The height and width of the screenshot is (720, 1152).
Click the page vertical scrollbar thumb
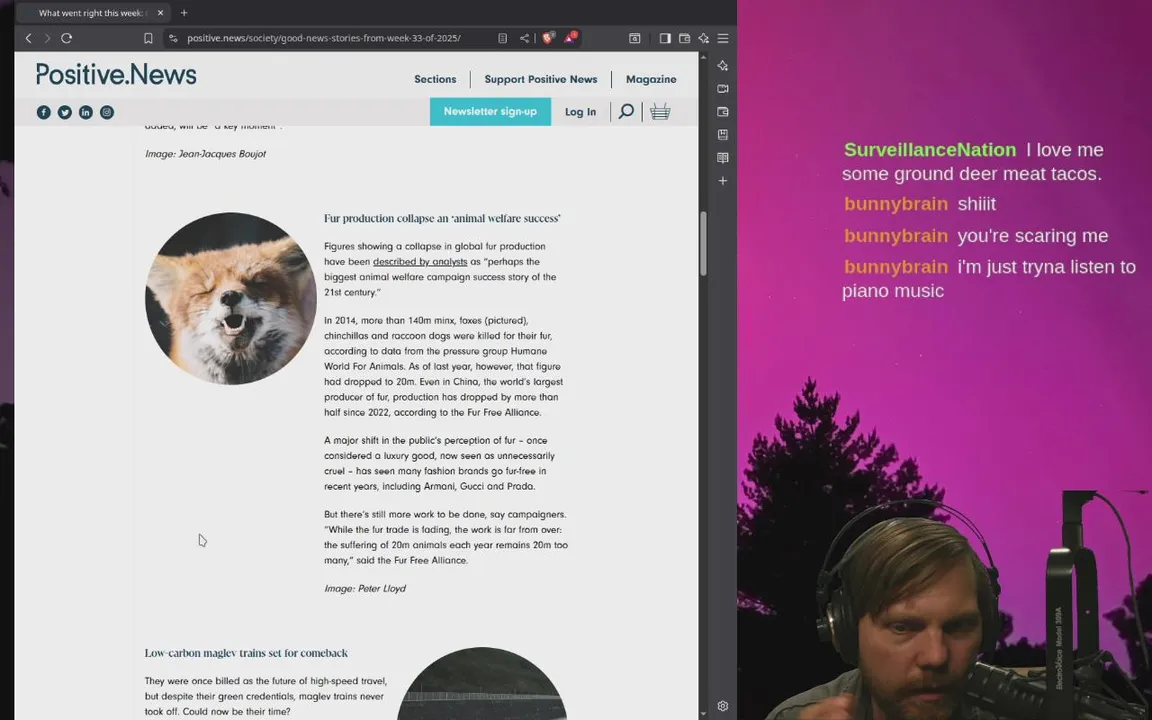pyautogui.click(x=703, y=244)
